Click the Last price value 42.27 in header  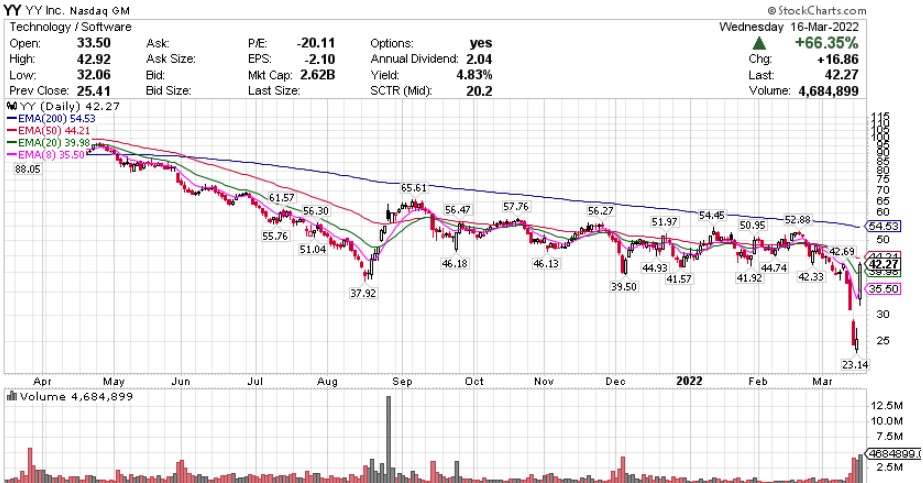click(841, 75)
